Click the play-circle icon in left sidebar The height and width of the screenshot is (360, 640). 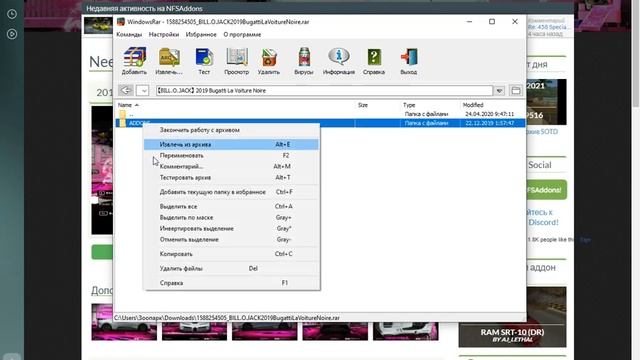tap(12, 34)
